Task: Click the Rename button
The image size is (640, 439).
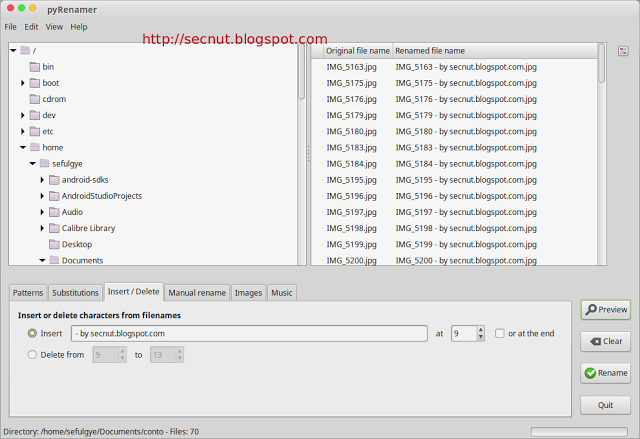Action: pos(606,373)
